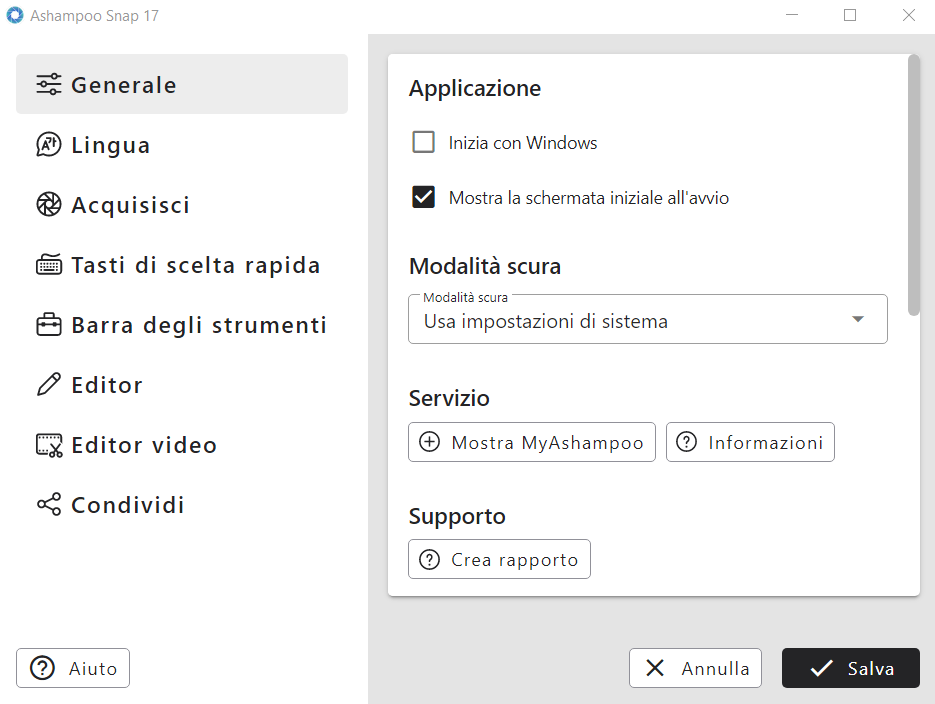
Task: Click the toolbox icon for Barra degli strumenti
Action: 48,325
